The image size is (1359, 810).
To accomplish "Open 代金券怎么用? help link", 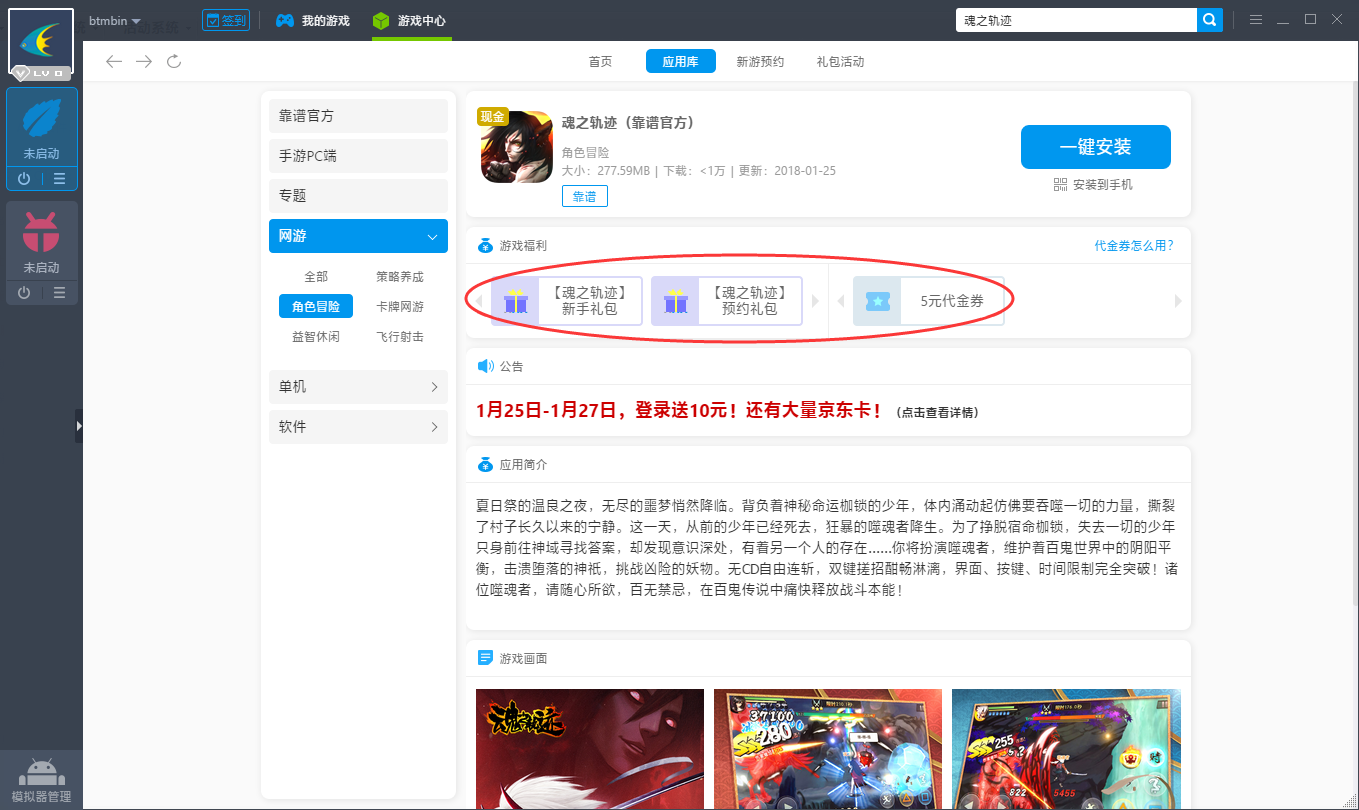I will point(1134,246).
